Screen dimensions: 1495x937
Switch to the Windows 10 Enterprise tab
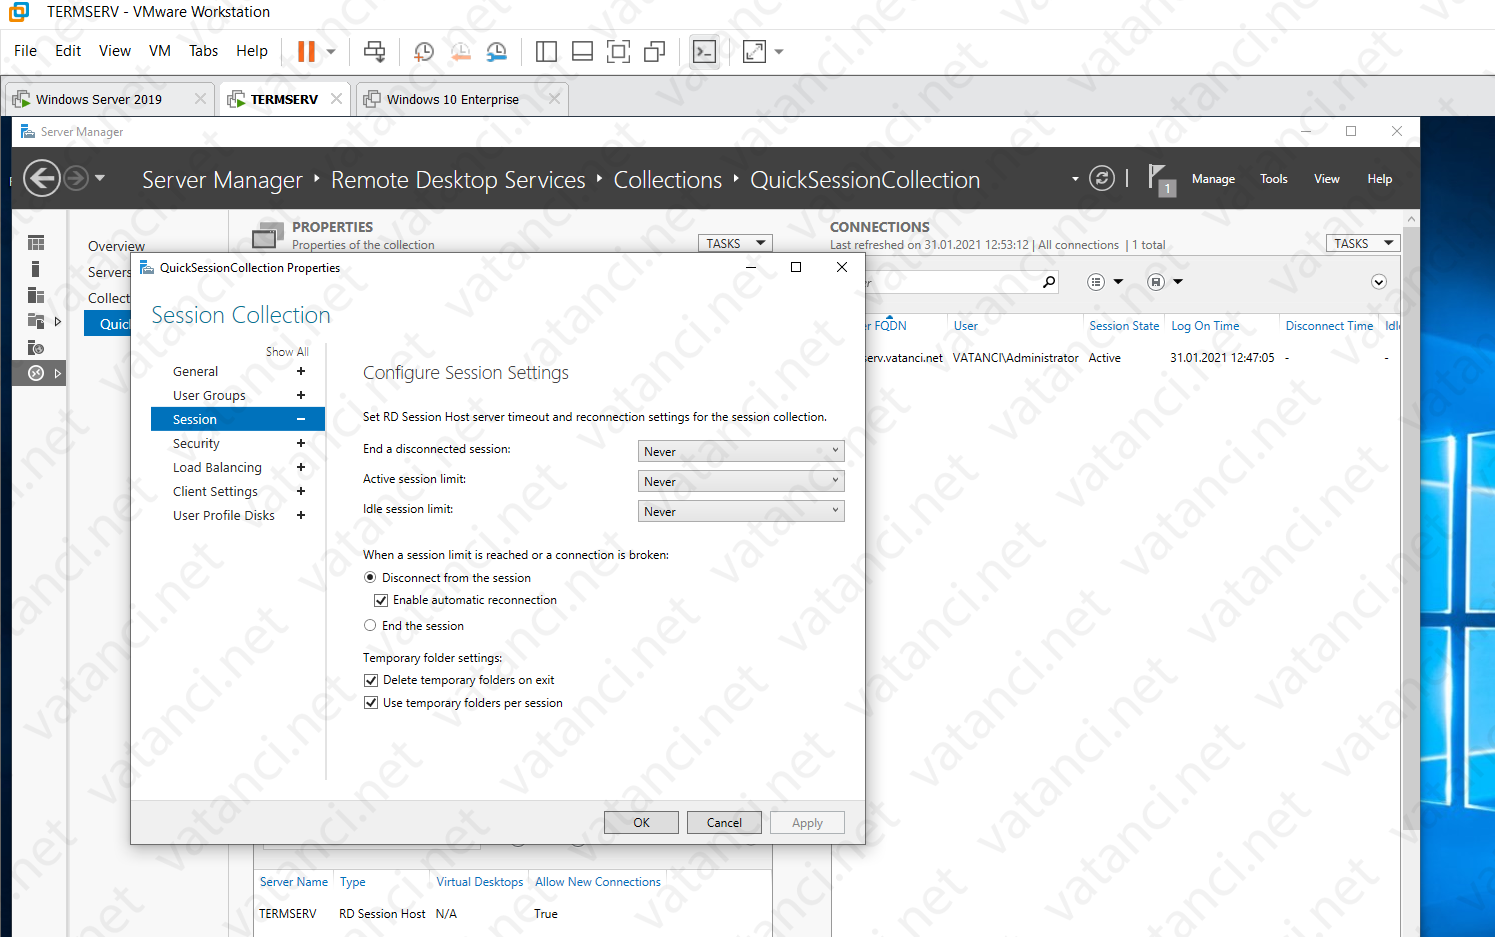point(453,99)
